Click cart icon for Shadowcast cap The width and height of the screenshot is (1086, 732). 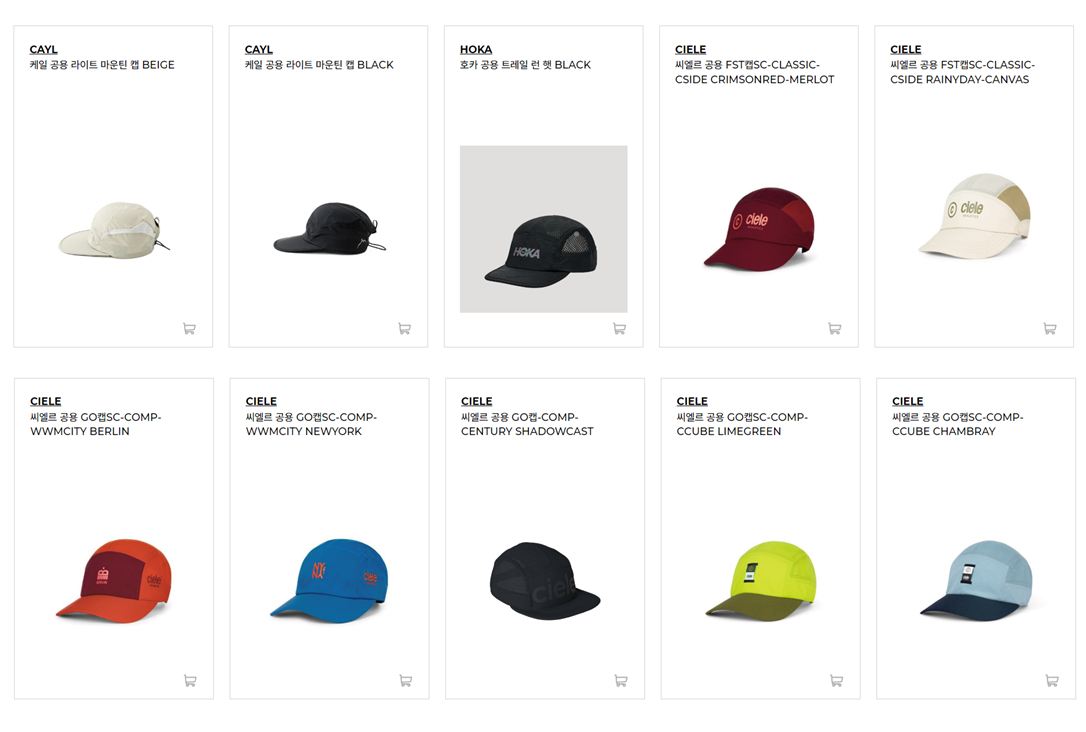621,681
